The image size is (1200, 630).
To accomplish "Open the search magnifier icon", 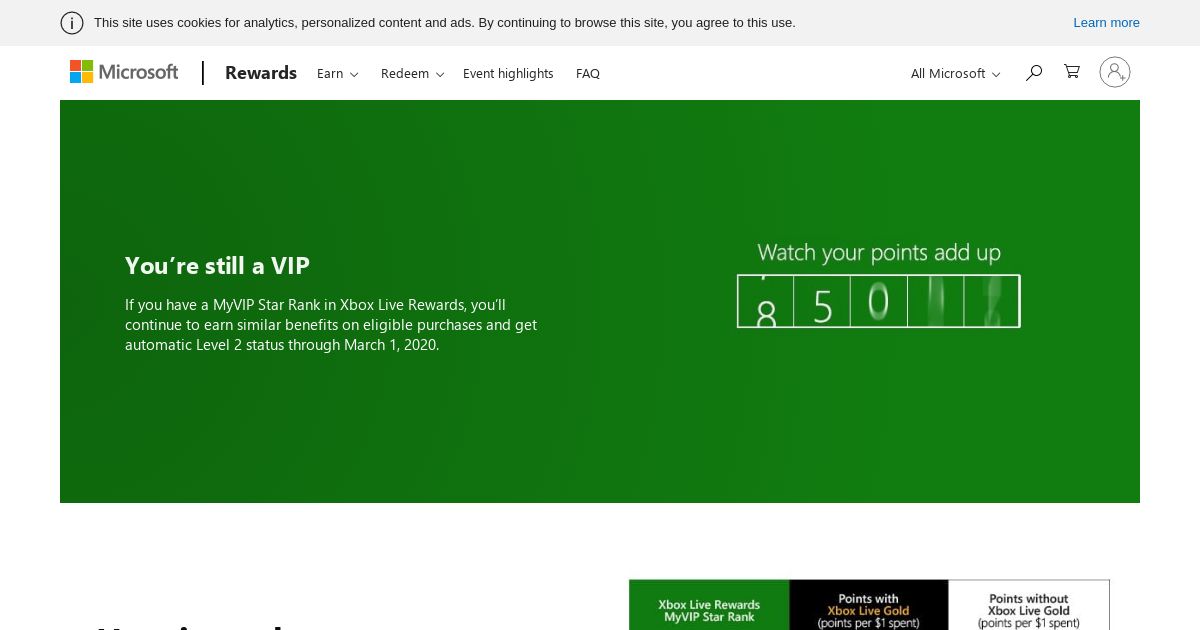I will (1034, 72).
